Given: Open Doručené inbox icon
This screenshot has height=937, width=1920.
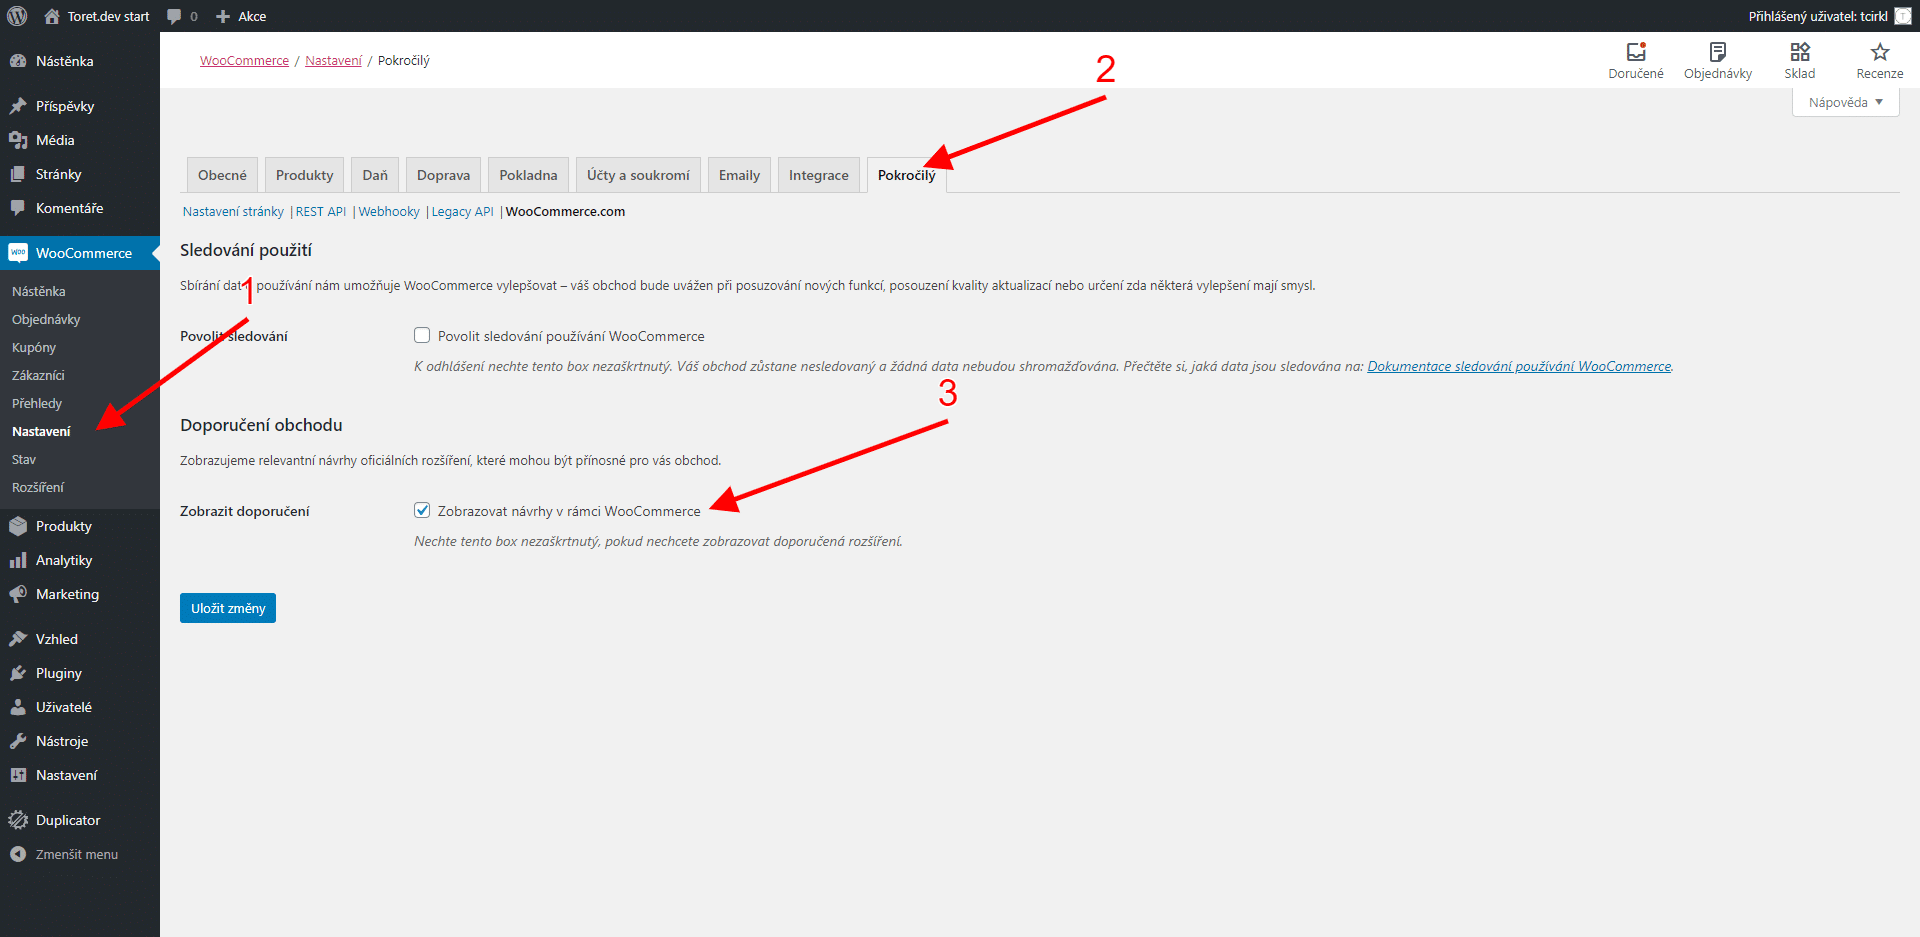Looking at the screenshot, I should coord(1636,52).
